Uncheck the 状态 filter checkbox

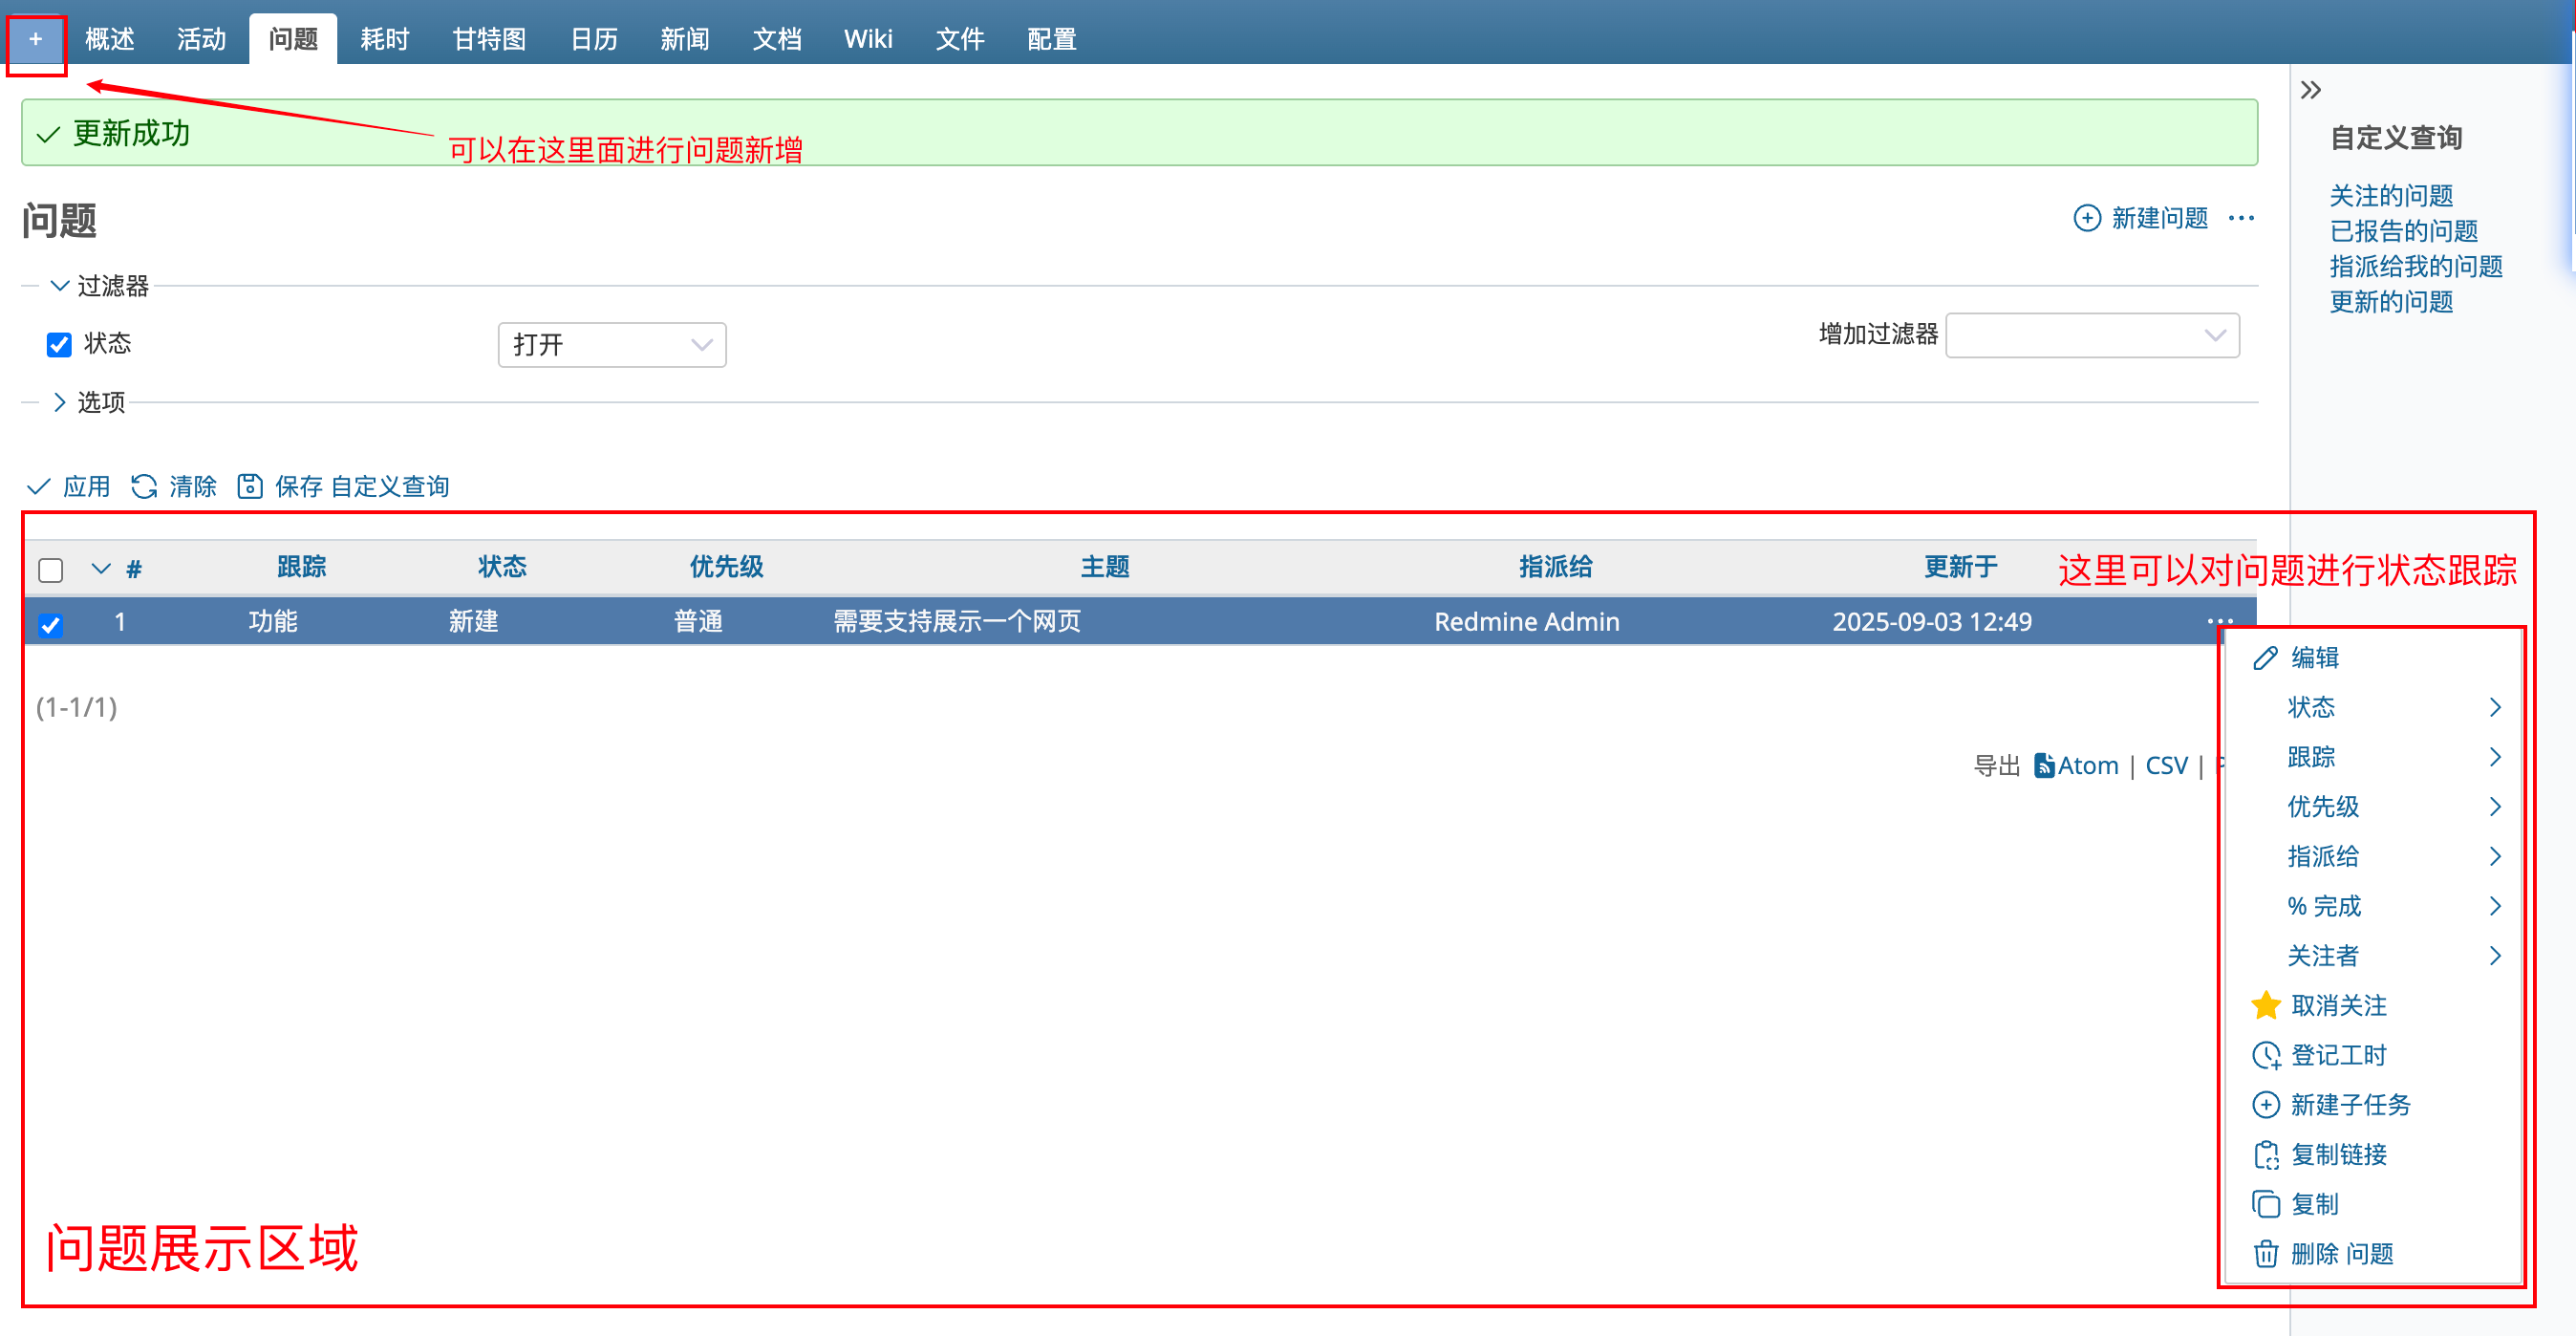(59, 345)
